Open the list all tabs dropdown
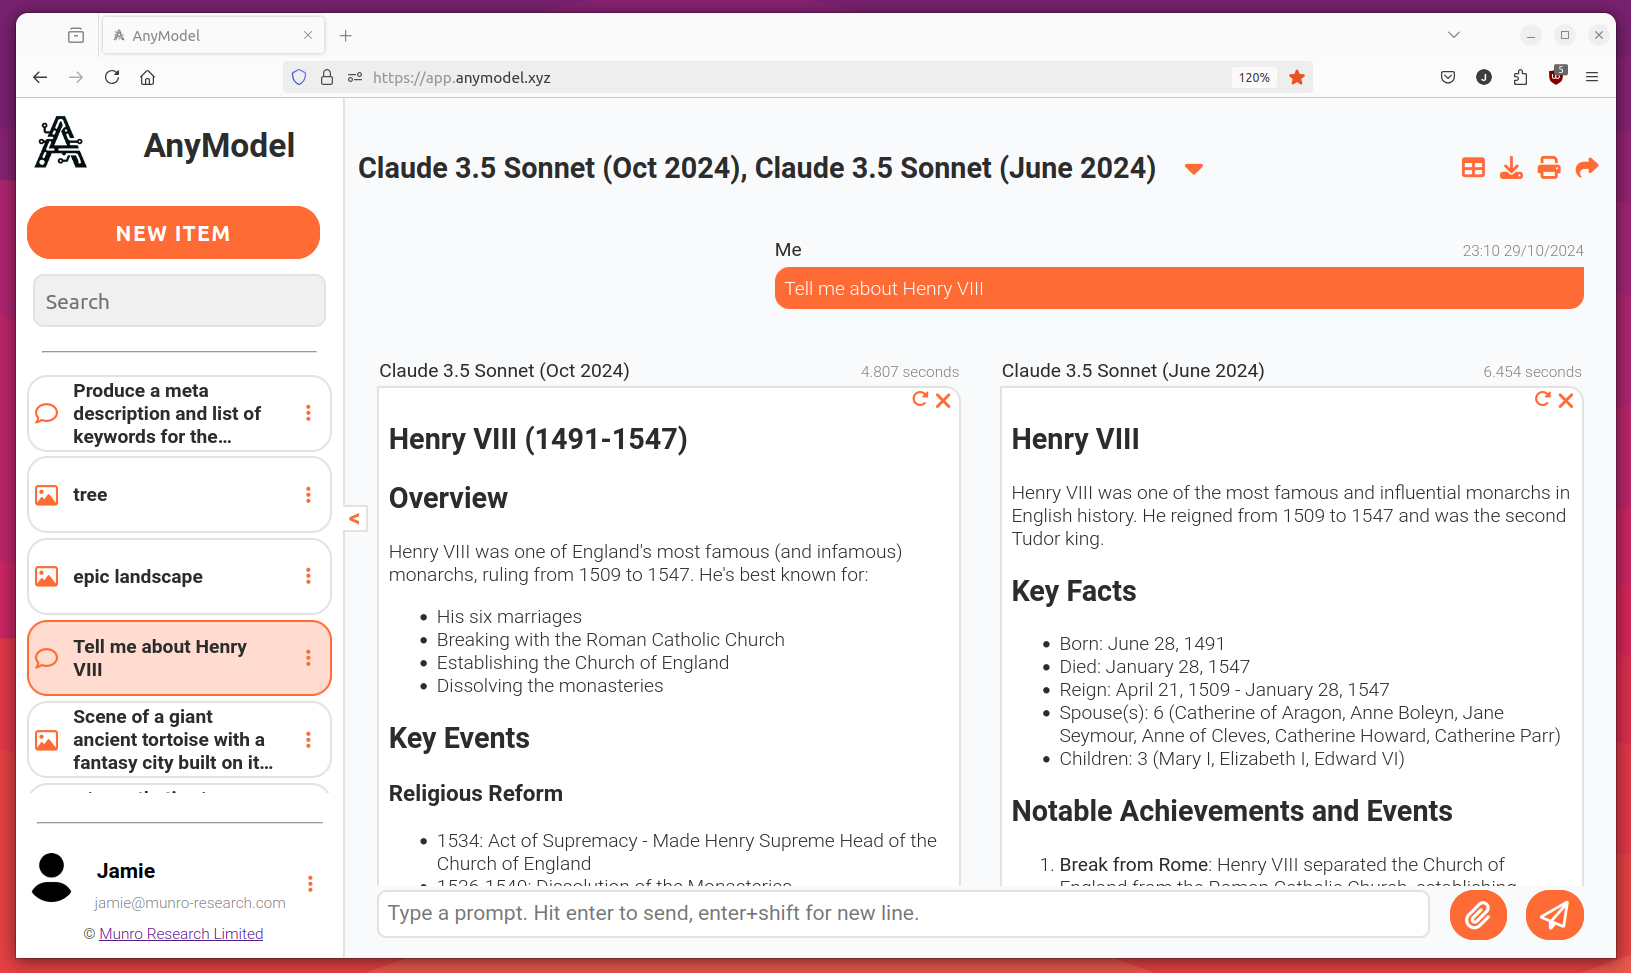Screen dimensions: 1631x973 pyautogui.click(x=1454, y=35)
